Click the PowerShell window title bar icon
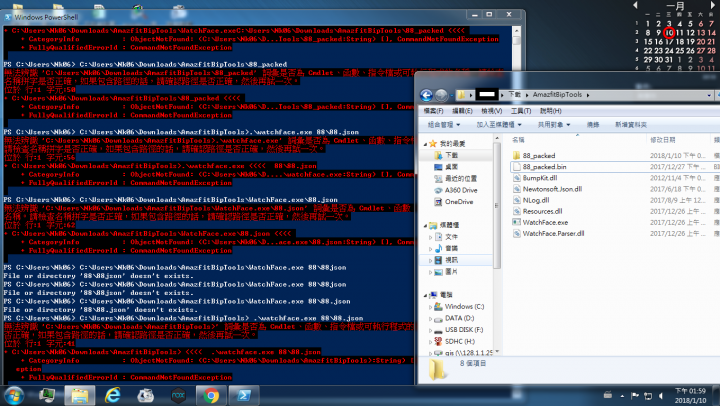Viewport: 720px width, 406px height. 8,17
